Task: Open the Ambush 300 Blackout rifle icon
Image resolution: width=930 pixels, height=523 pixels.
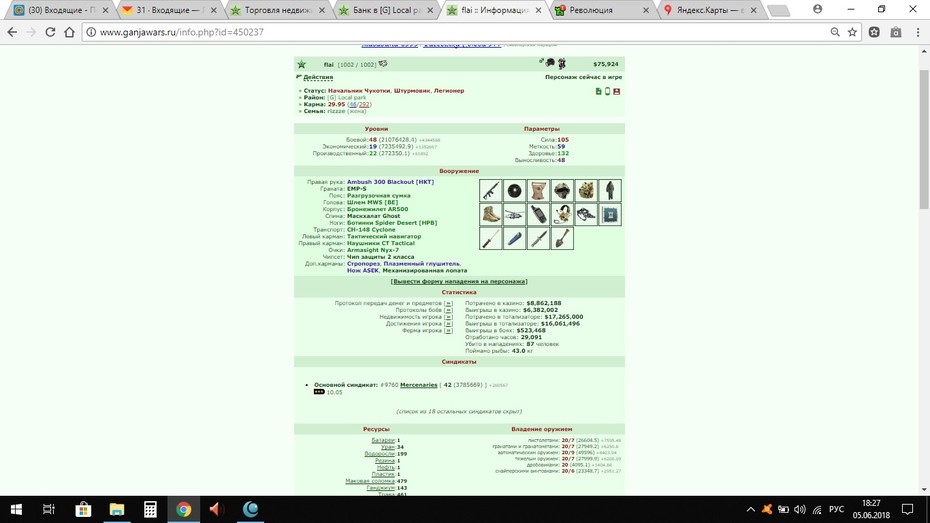Action: (x=491, y=191)
